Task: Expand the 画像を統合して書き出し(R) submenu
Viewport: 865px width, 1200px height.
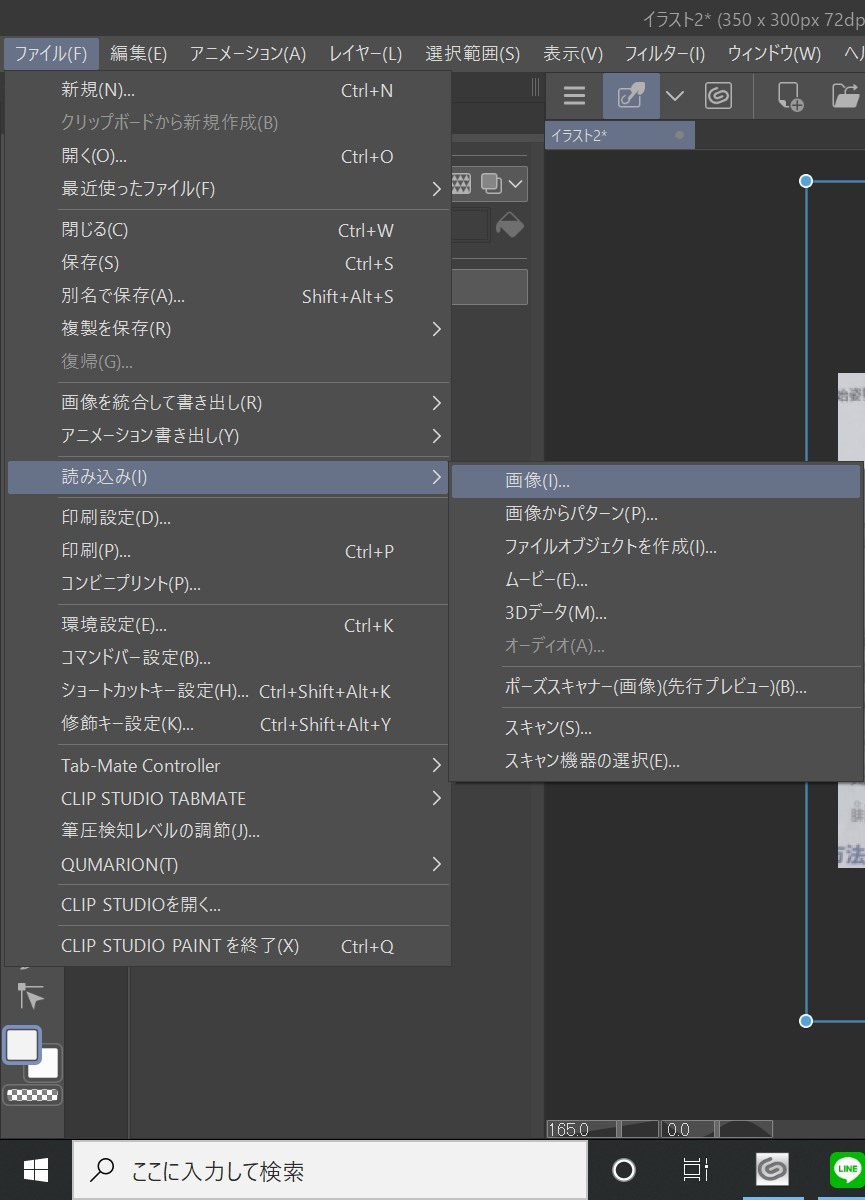Action: [x=437, y=403]
